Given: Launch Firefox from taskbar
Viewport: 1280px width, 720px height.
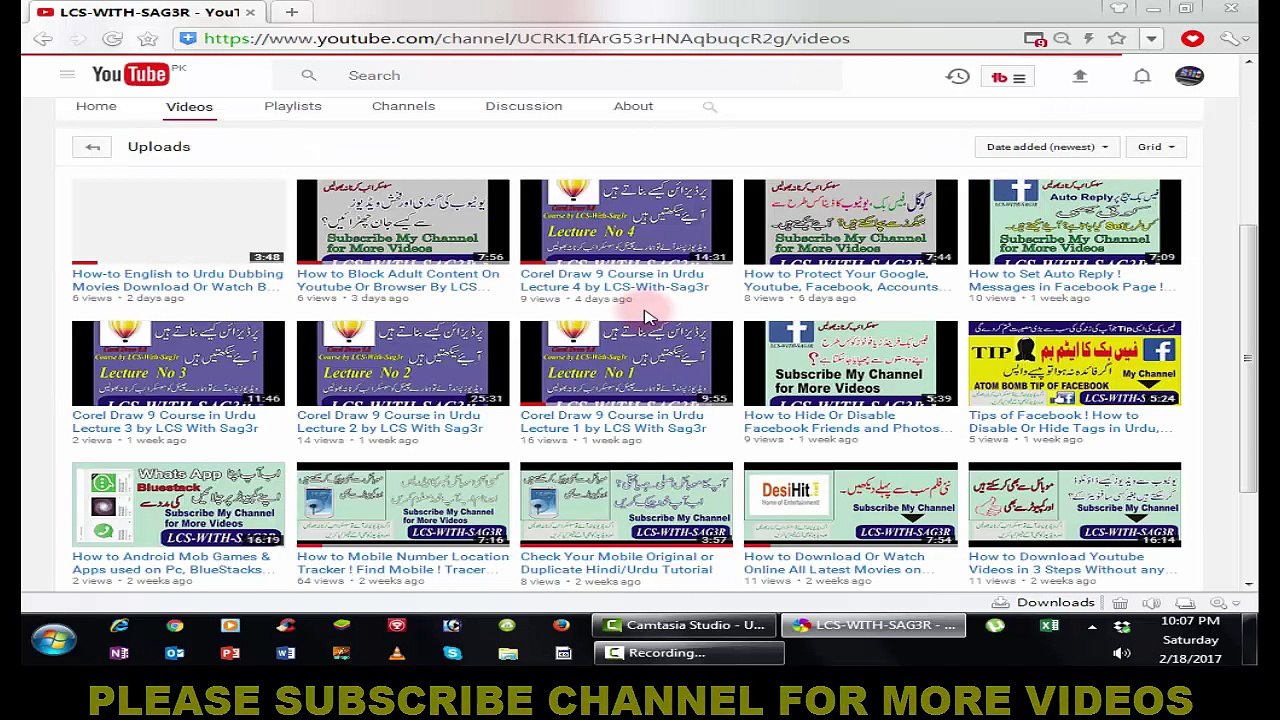Looking at the screenshot, I should (561, 625).
